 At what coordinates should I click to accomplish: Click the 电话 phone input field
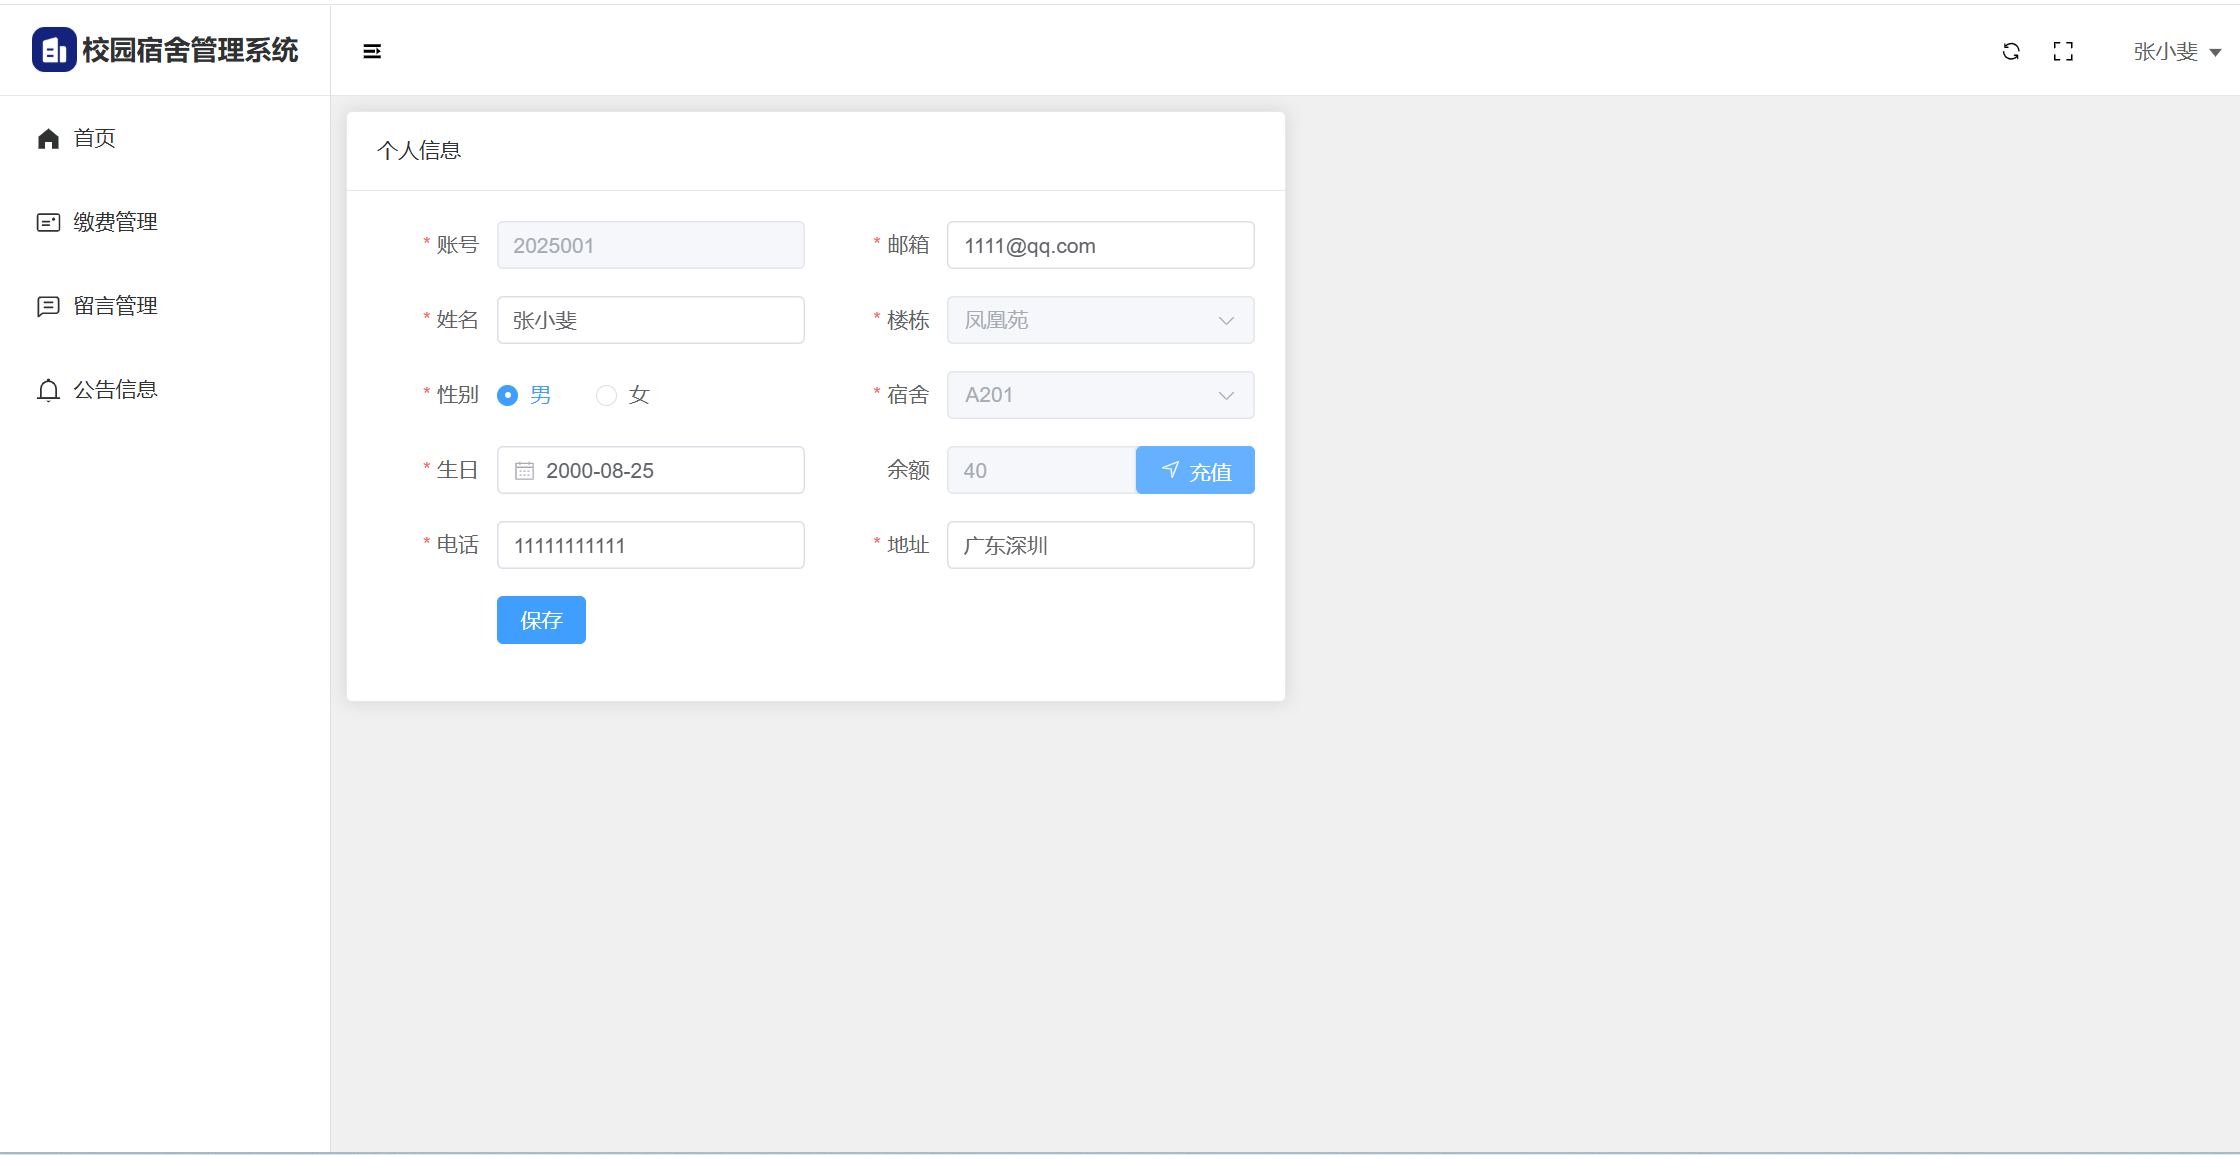650,546
